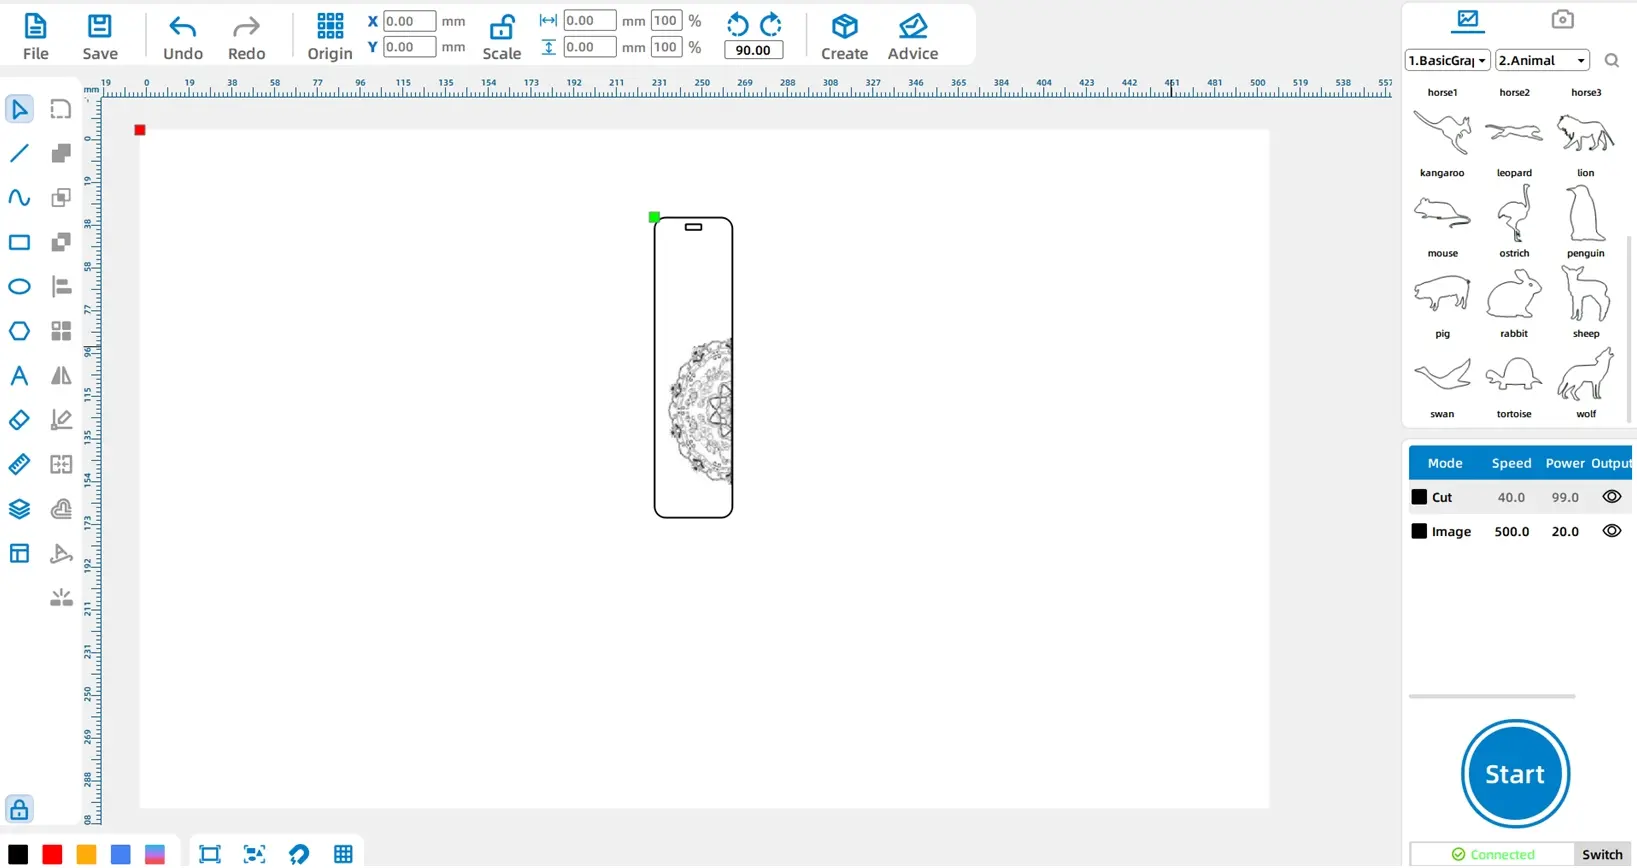Insert the kangaroo shape thumbnail
This screenshot has width=1637, height=868.
pos(1442,134)
